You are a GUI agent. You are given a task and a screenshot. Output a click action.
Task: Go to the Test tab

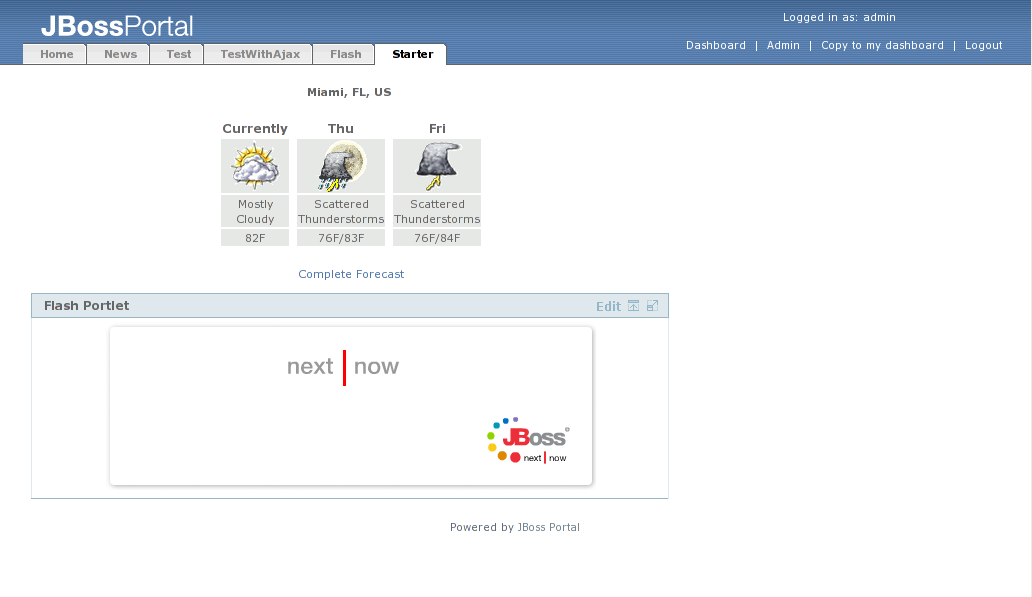coord(179,54)
